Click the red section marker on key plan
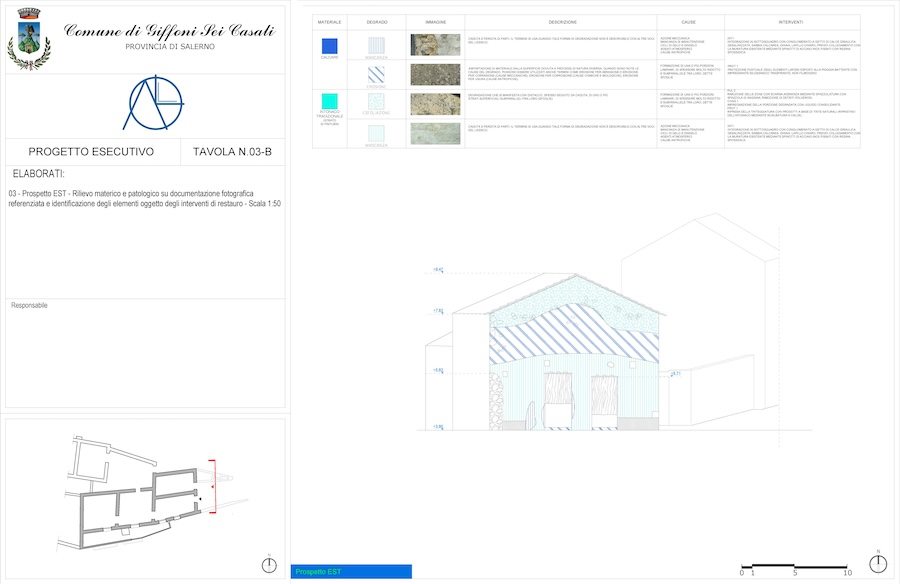 pyautogui.click(x=212, y=478)
